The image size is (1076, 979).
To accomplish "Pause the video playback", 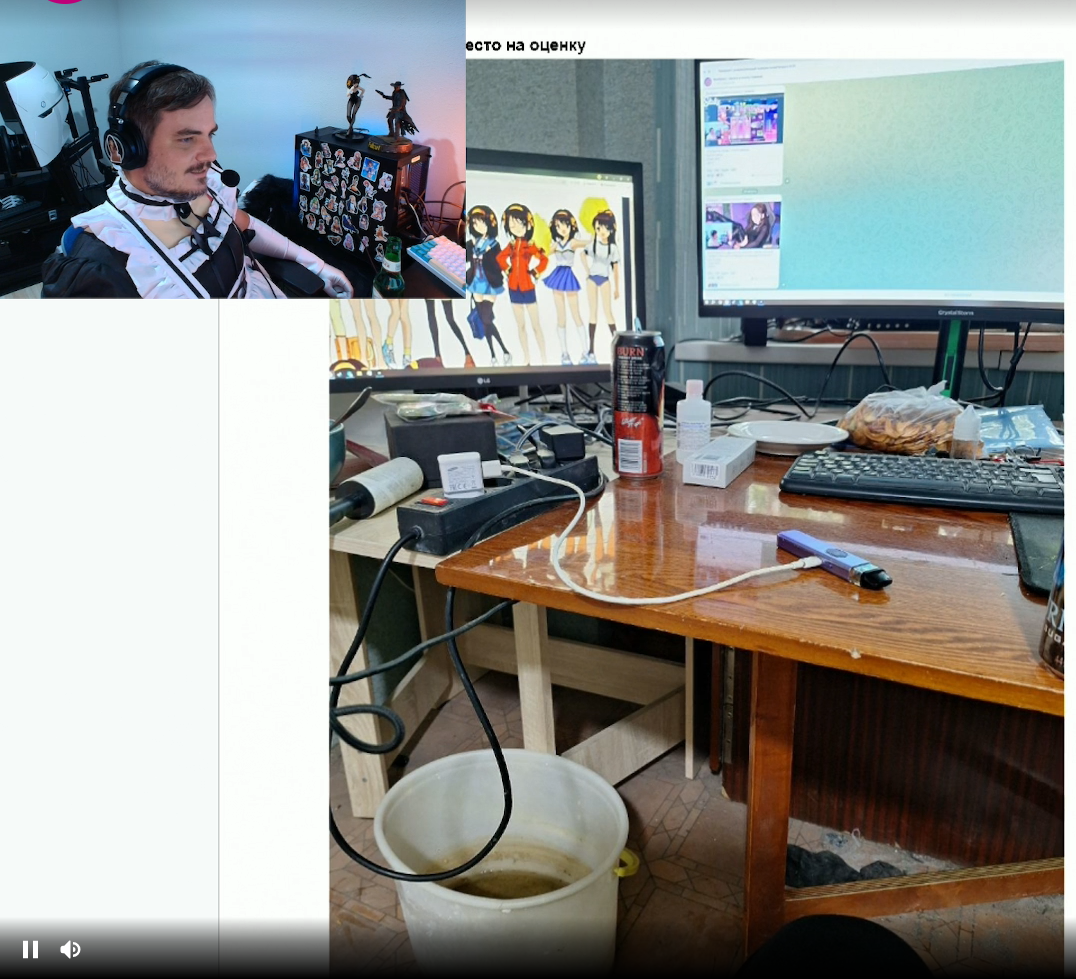I will click(x=30, y=949).
